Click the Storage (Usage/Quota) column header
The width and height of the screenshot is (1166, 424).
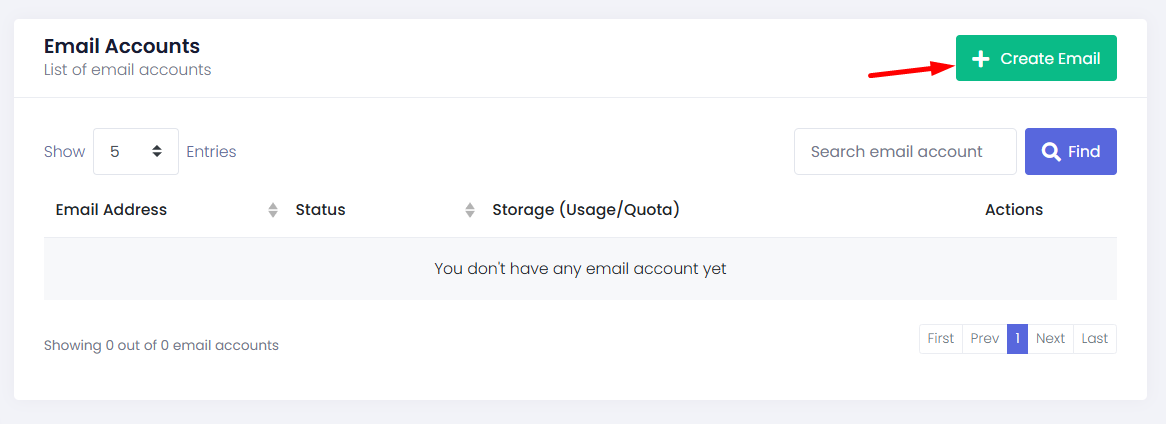[585, 210]
